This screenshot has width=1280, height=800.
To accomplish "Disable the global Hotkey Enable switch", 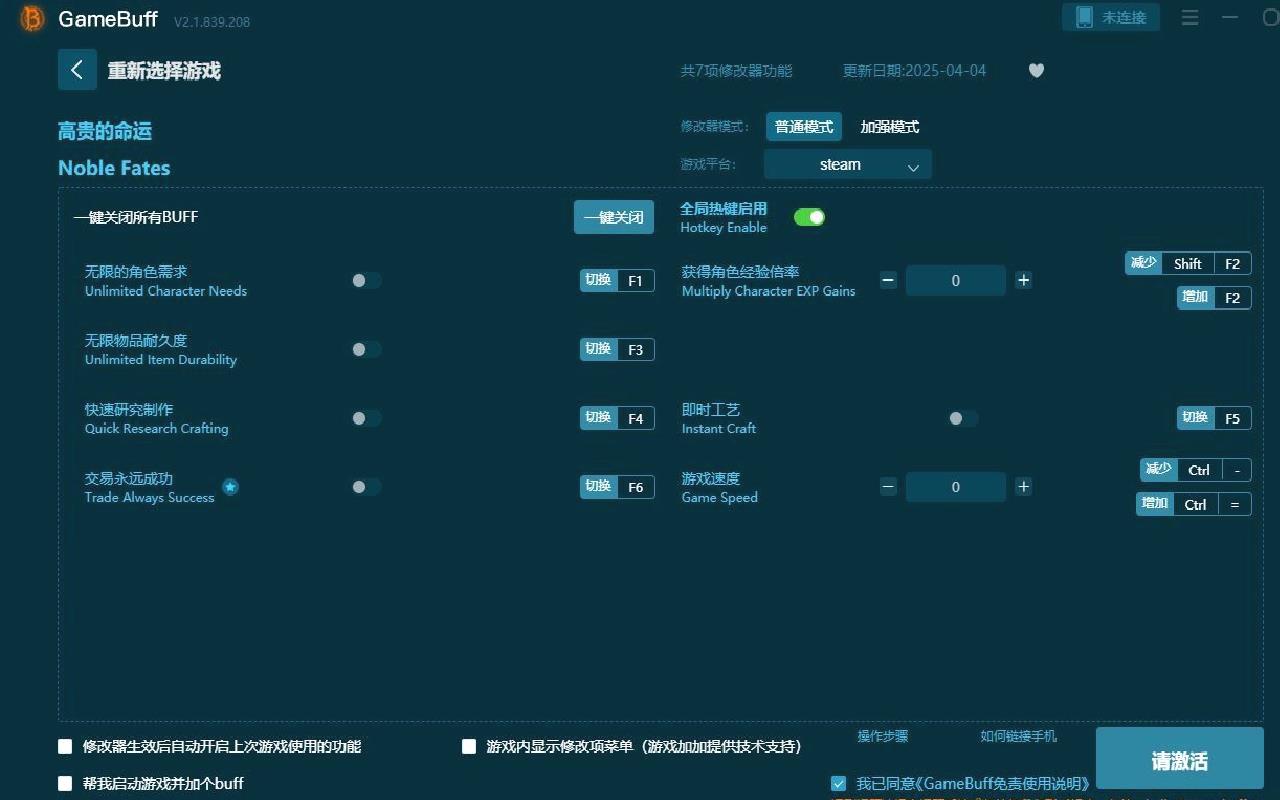I will (809, 217).
